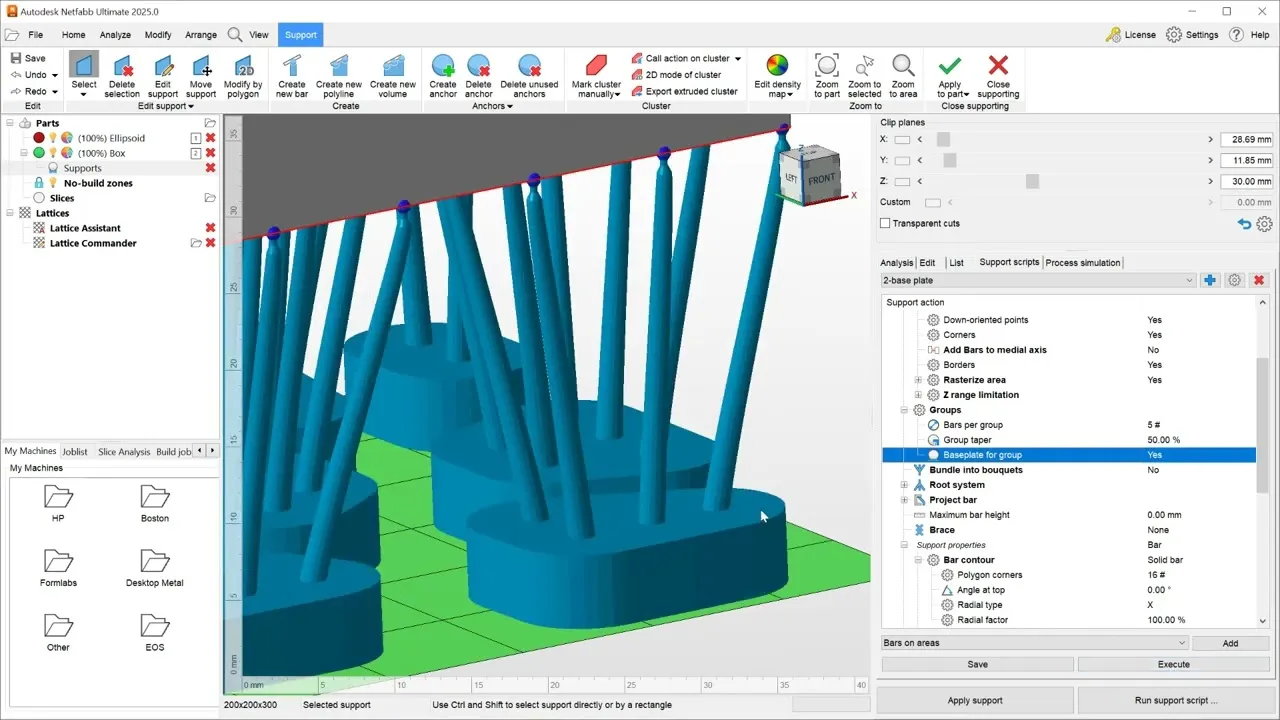The width and height of the screenshot is (1280, 720).
Task: Switch to the Arrange ribbon tab
Action: (x=201, y=35)
